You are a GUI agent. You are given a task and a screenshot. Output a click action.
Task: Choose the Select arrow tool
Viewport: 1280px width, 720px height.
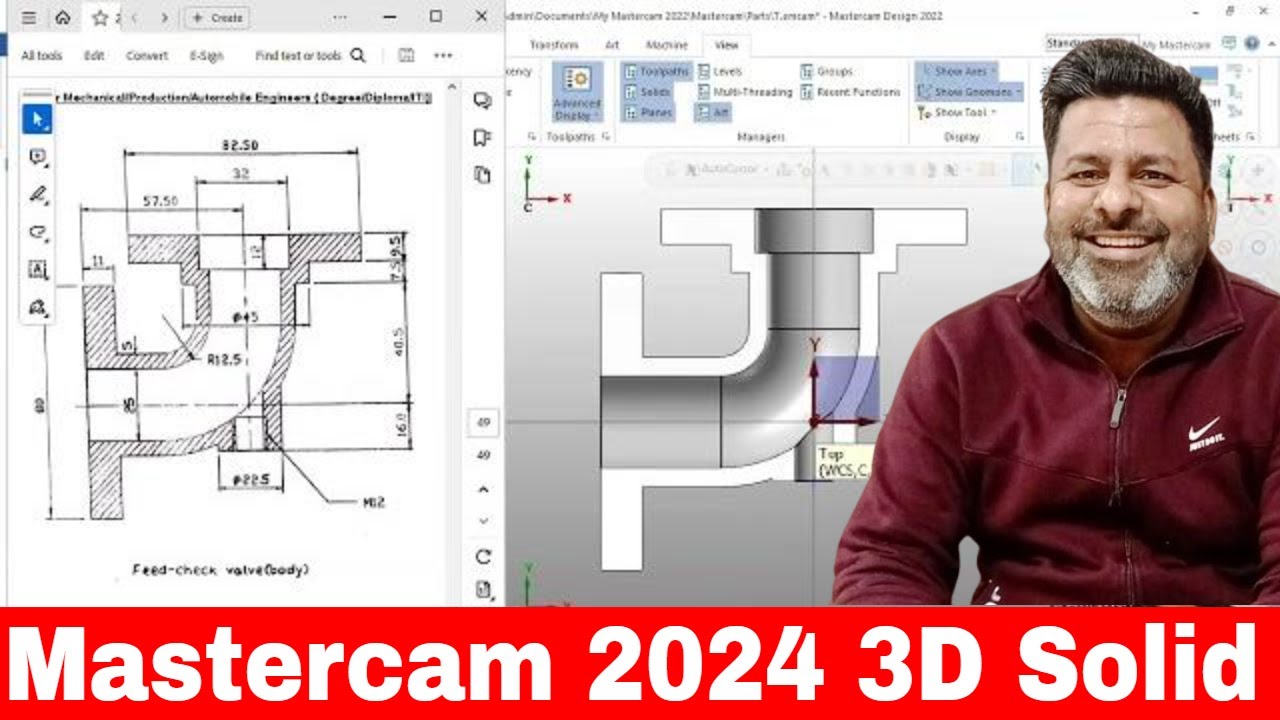pos(37,120)
